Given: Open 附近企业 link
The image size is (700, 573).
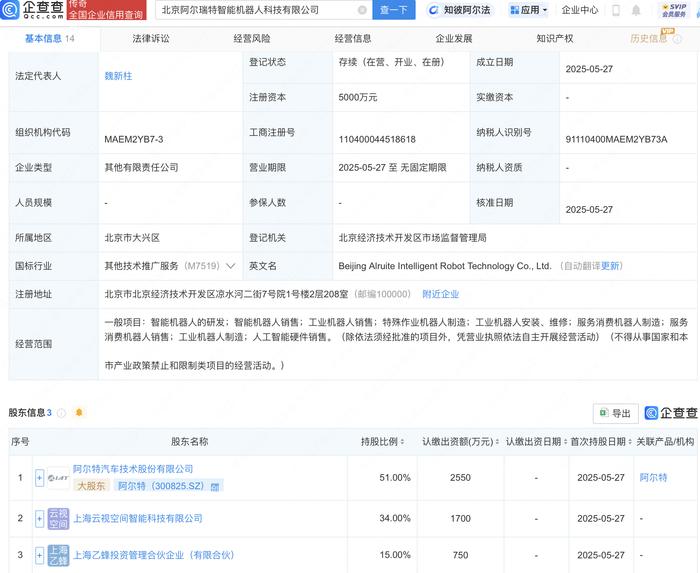Looking at the screenshot, I should click(441, 294).
